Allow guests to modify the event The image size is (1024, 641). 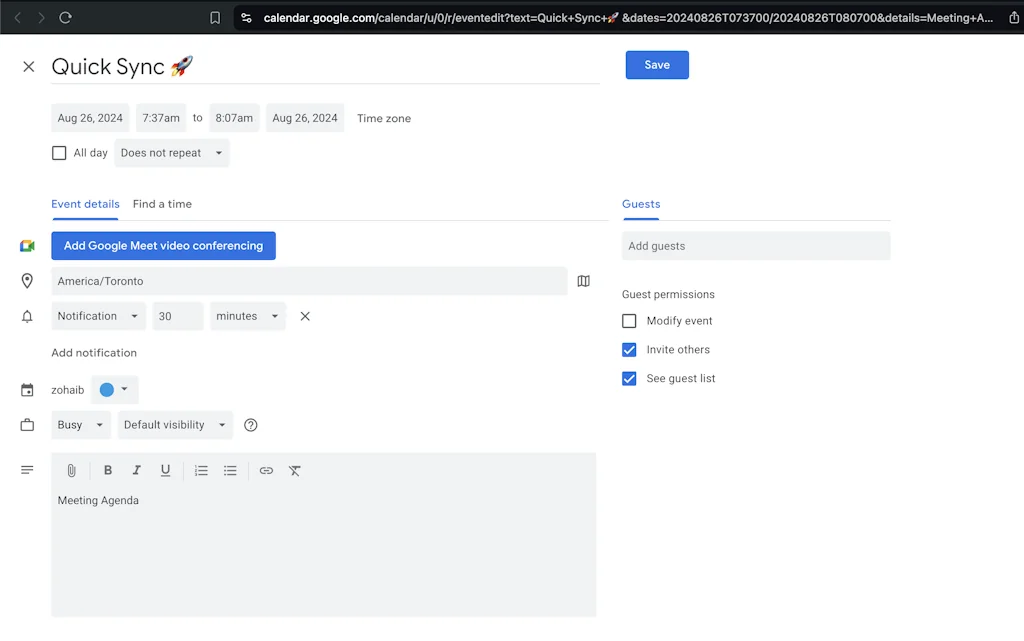pos(629,321)
